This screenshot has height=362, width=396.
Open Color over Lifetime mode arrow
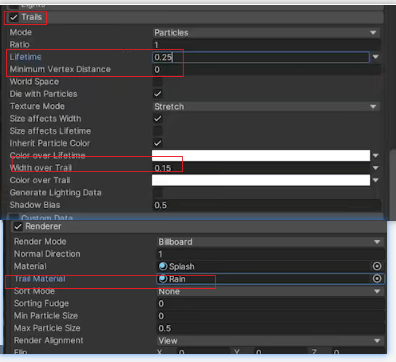376,156
